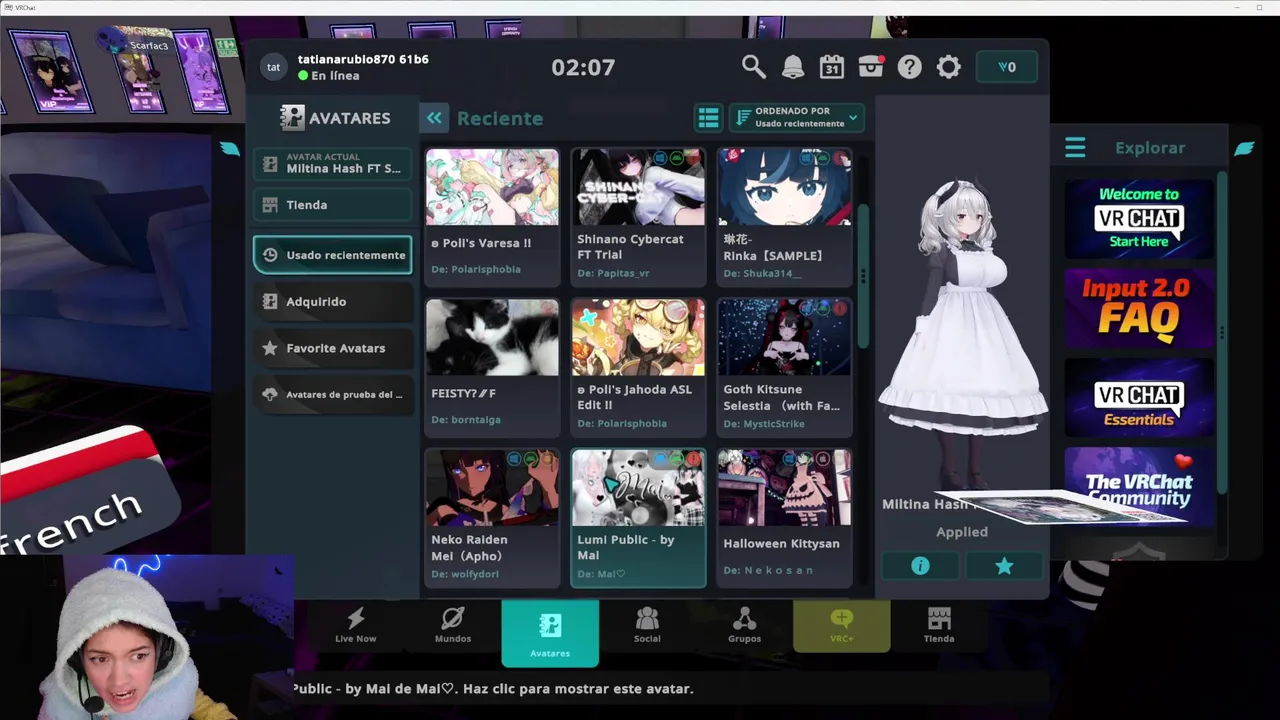The width and height of the screenshot is (1280, 720).
Task: Click the double-chevron back arrow beside Reciente
Action: pyautogui.click(x=434, y=118)
